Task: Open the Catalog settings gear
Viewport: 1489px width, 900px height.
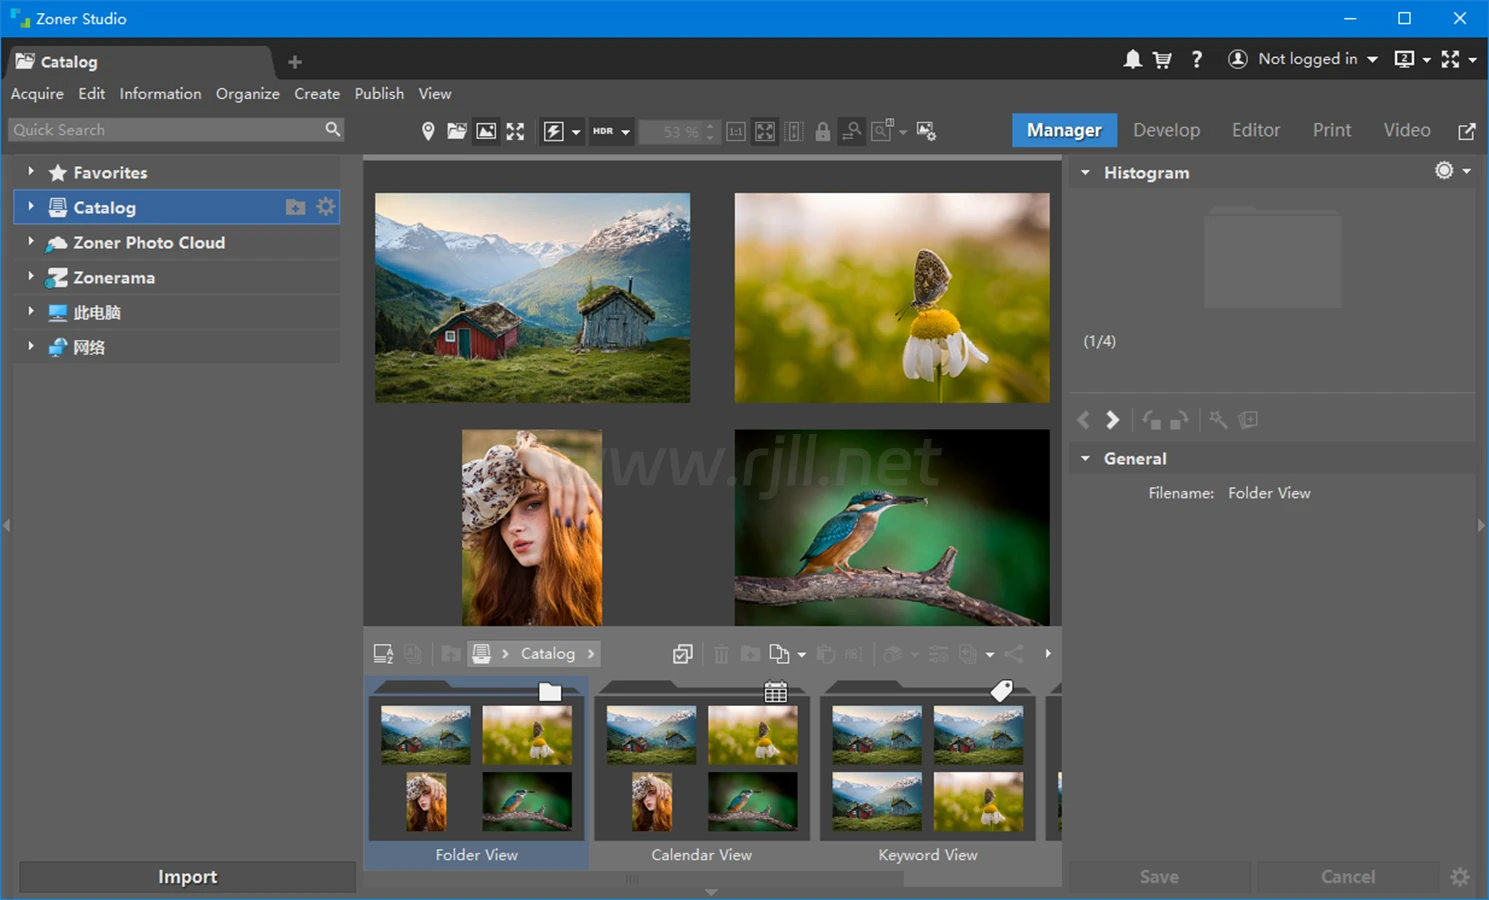Action: (326, 207)
